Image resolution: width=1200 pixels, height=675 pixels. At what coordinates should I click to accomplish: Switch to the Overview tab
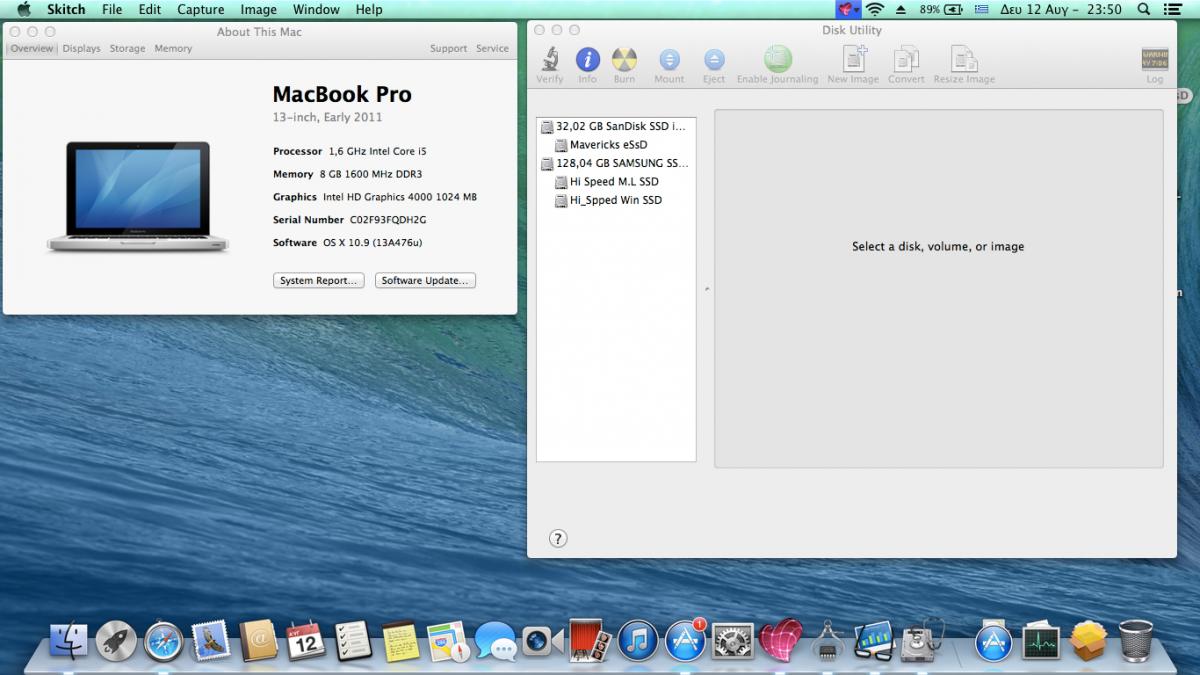tap(32, 48)
